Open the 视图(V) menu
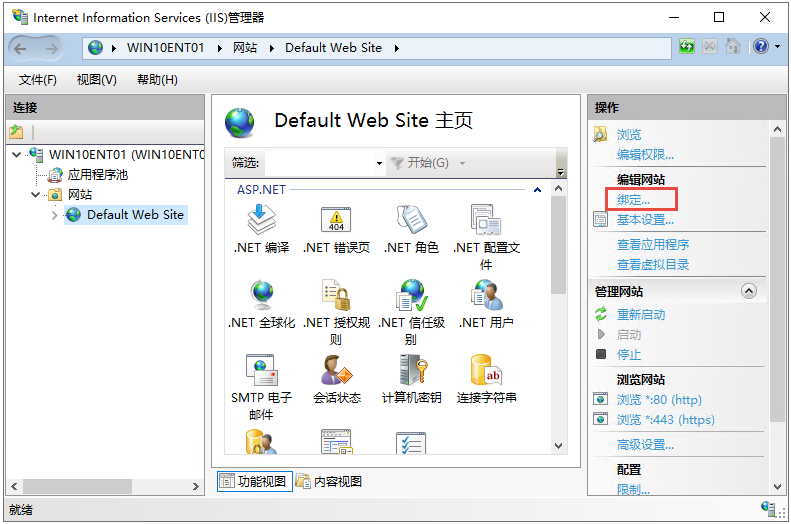Viewport: 791px width, 524px height. pos(96,80)
